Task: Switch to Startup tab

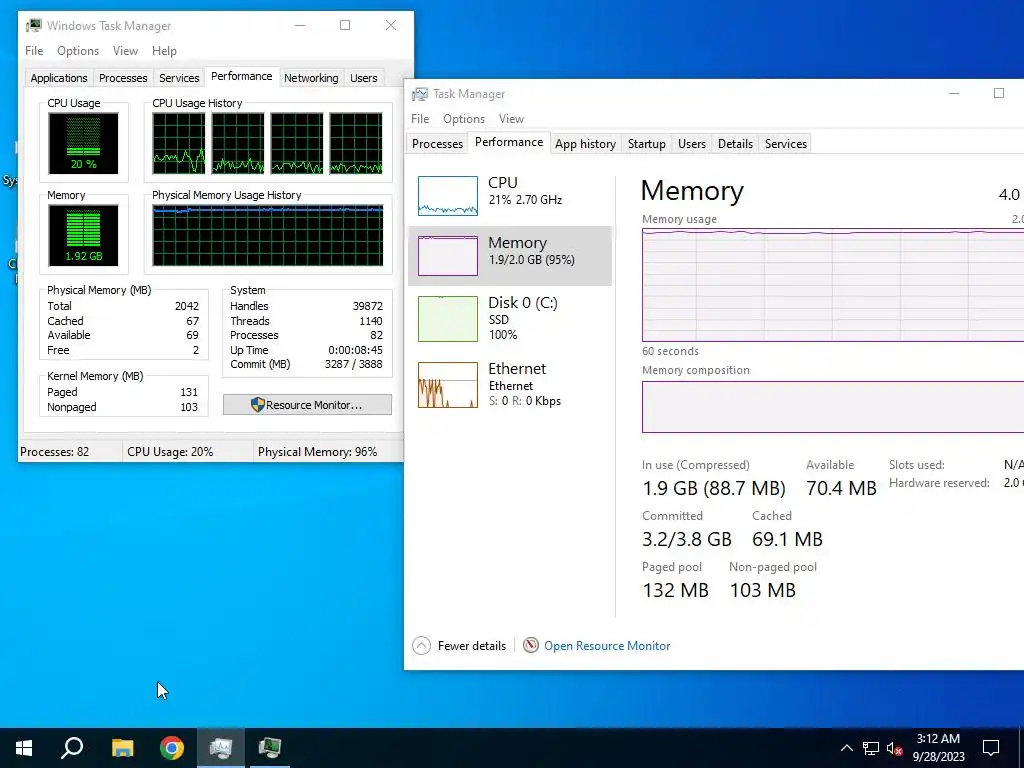Action: pyautogui.click(x=647, y=144)
